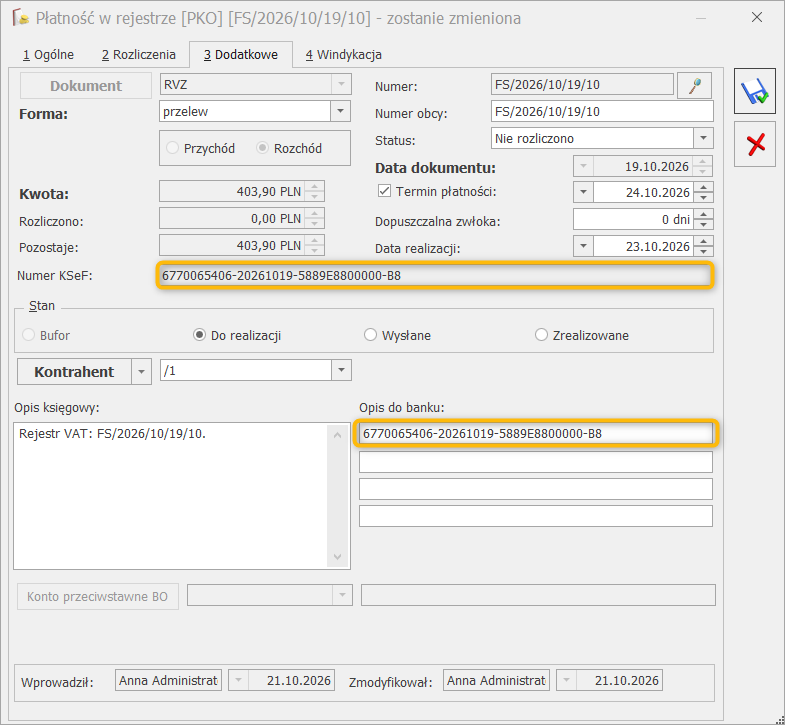Expand the Konto przeciwstawne BO combo box
The image size is (785, 725).
point(343,595)
